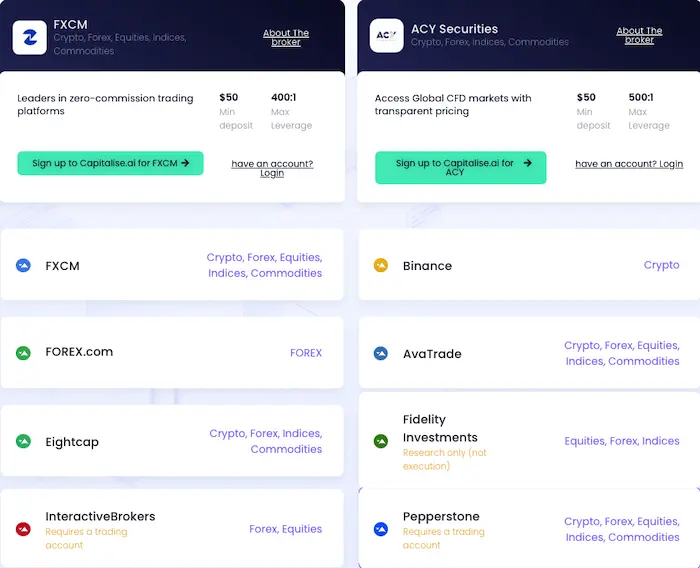This screenshot has height=568, width=700.
Task: Click the blue icon beside FXCM row
Action: coord(23,265)
